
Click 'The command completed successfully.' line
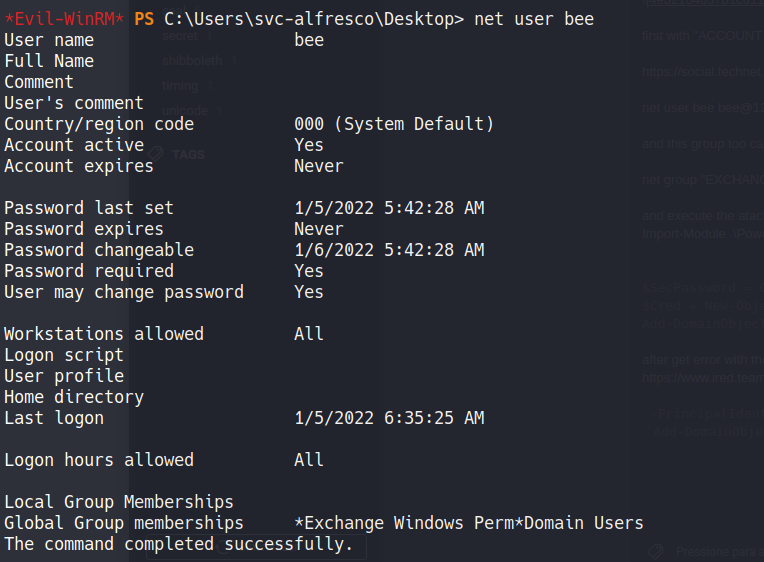[x=178, y=544]
